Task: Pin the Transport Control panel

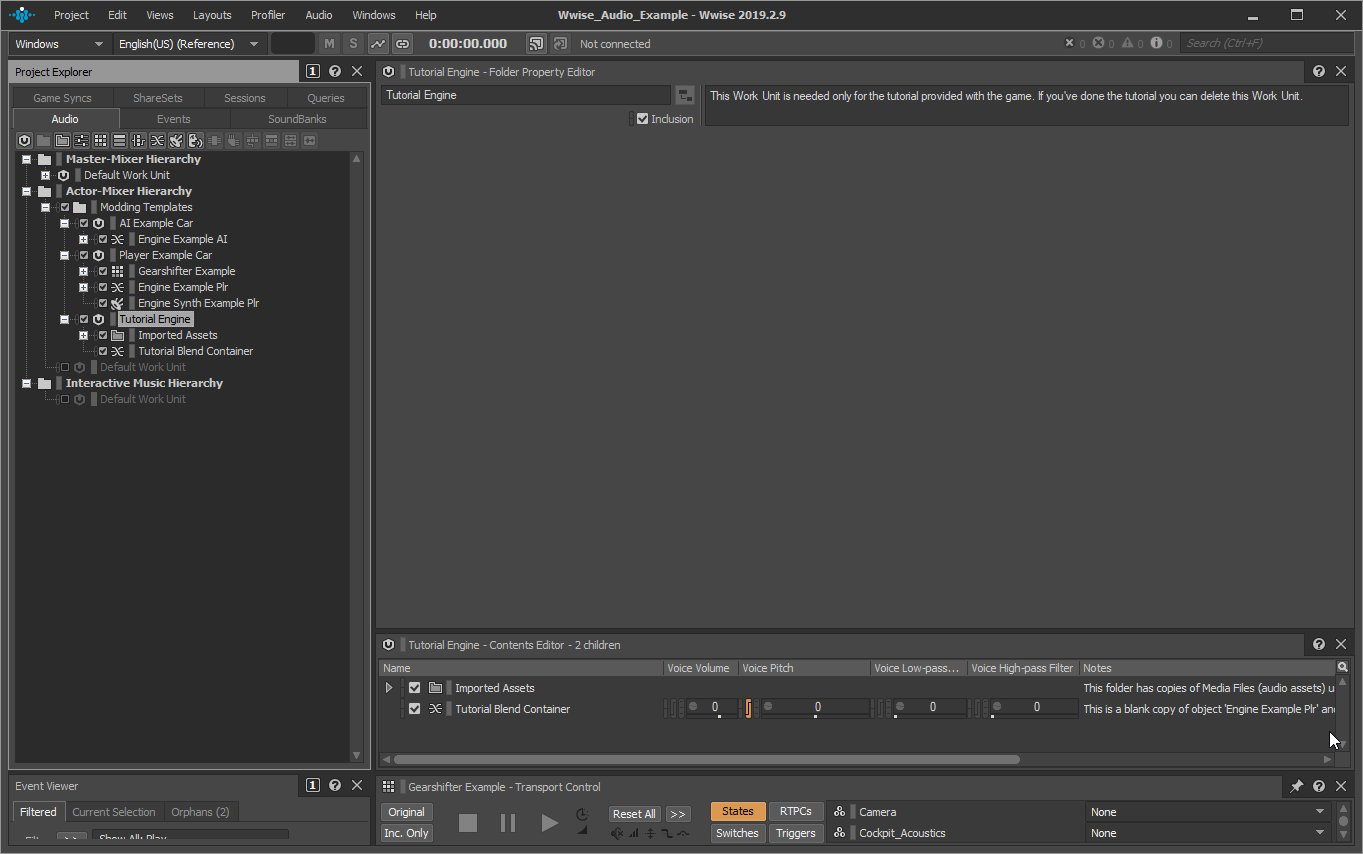Action: coord(1297,786)
